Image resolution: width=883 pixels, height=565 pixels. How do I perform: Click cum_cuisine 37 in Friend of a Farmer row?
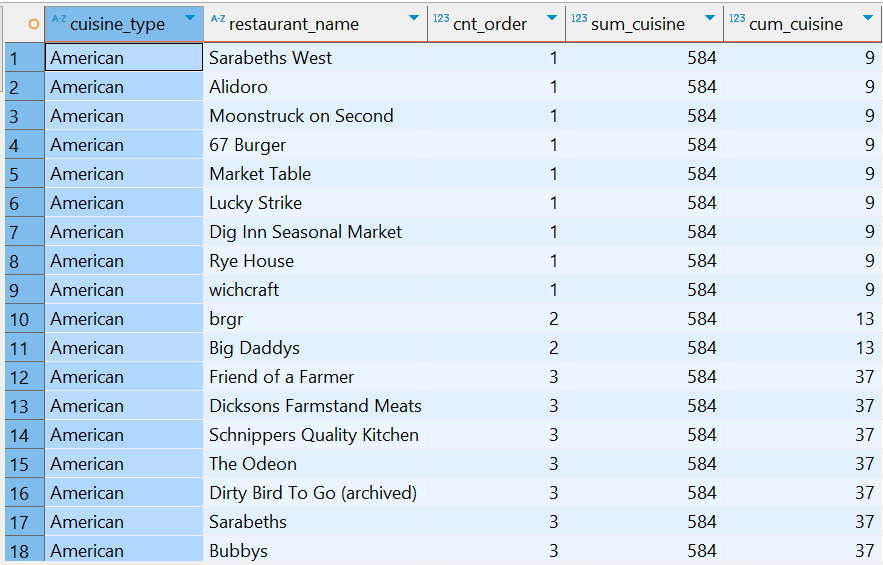(x=802, y=377)
